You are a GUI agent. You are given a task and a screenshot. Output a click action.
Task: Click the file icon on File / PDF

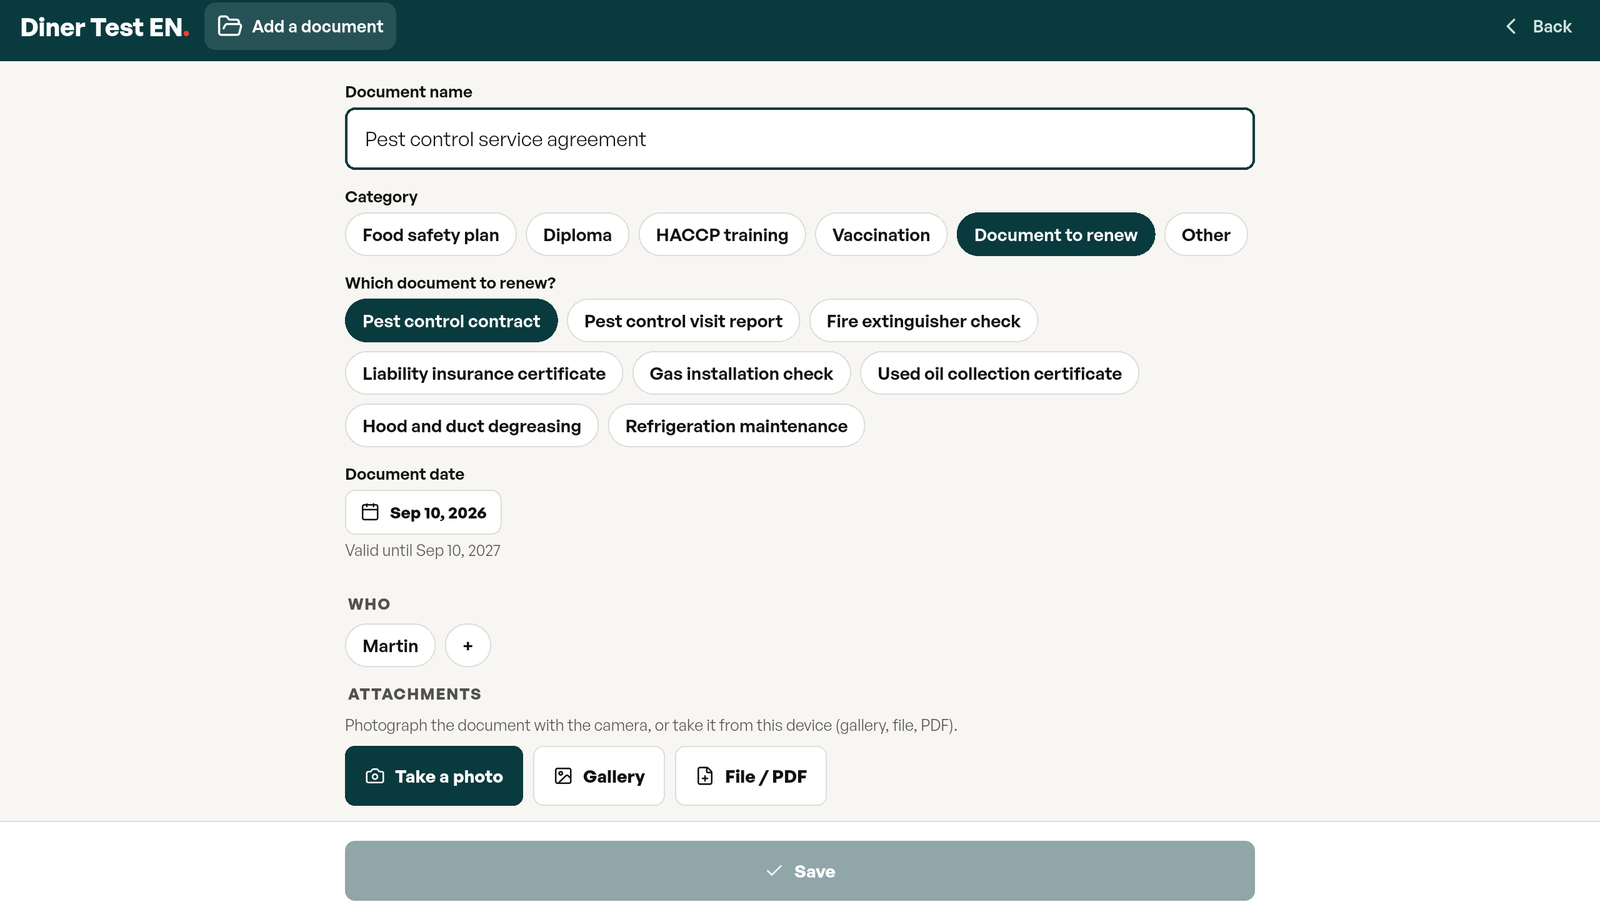click(x=705, y=776)
